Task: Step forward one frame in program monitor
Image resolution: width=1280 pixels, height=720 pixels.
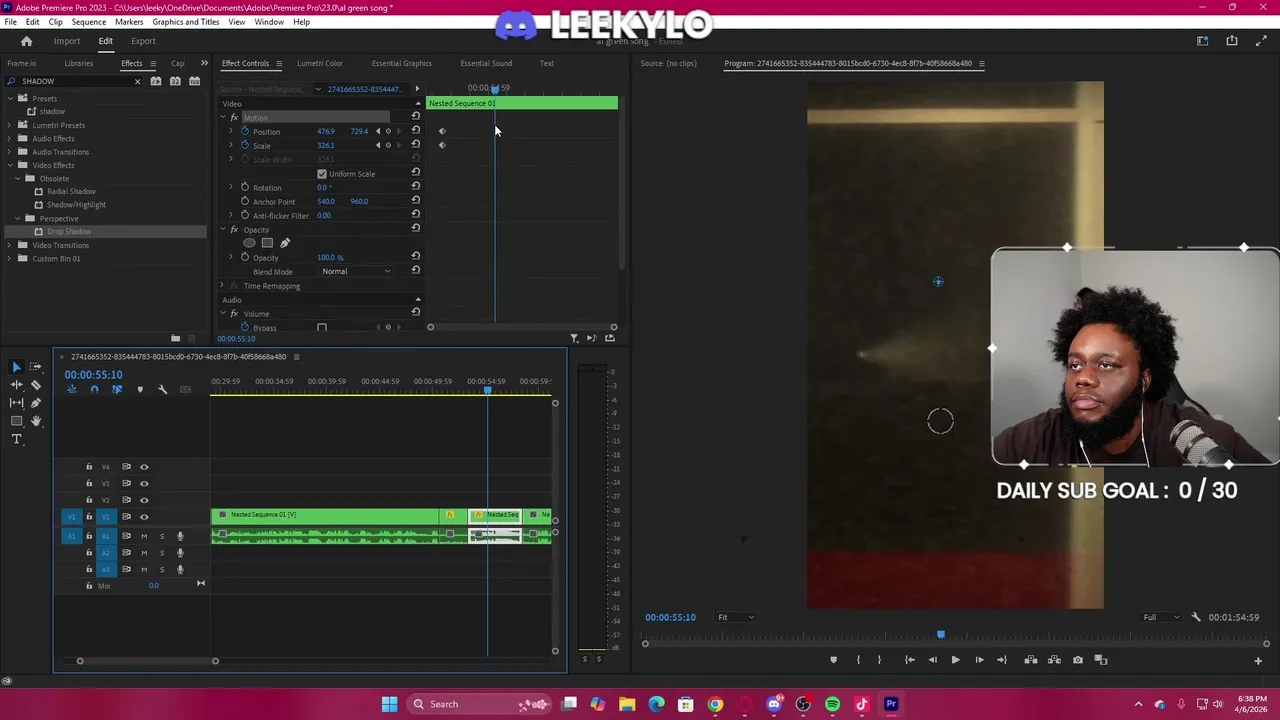Action: (x=979, y=660)
